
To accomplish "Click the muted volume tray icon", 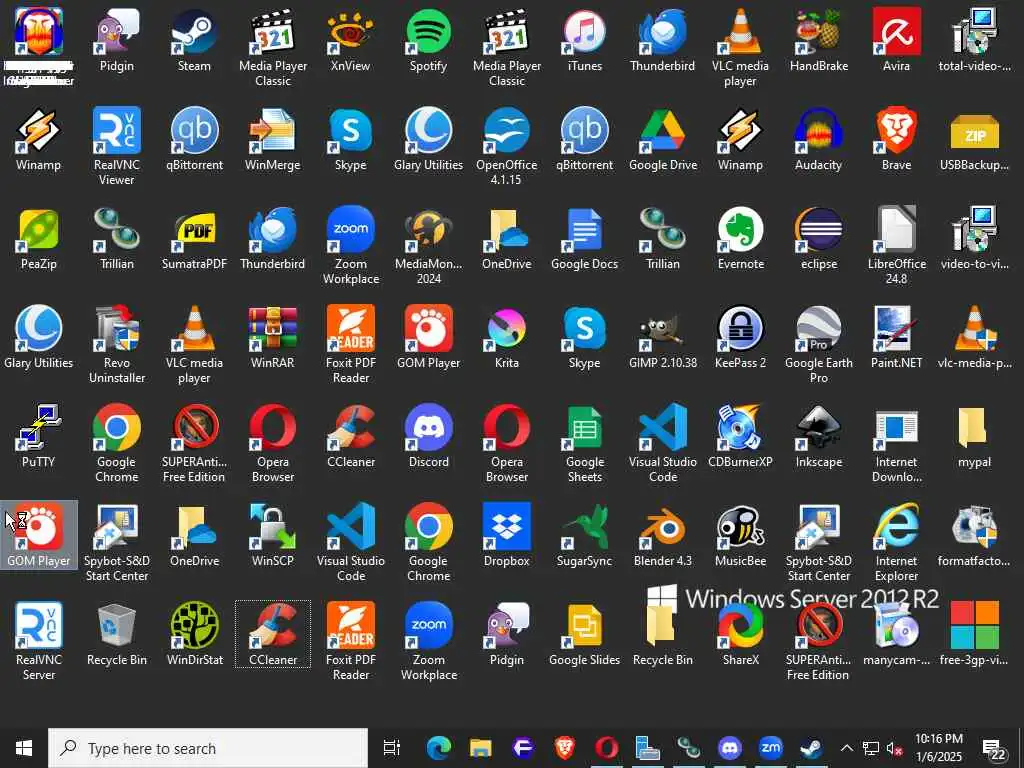I will pyautogui.click(x=895, y=748).
